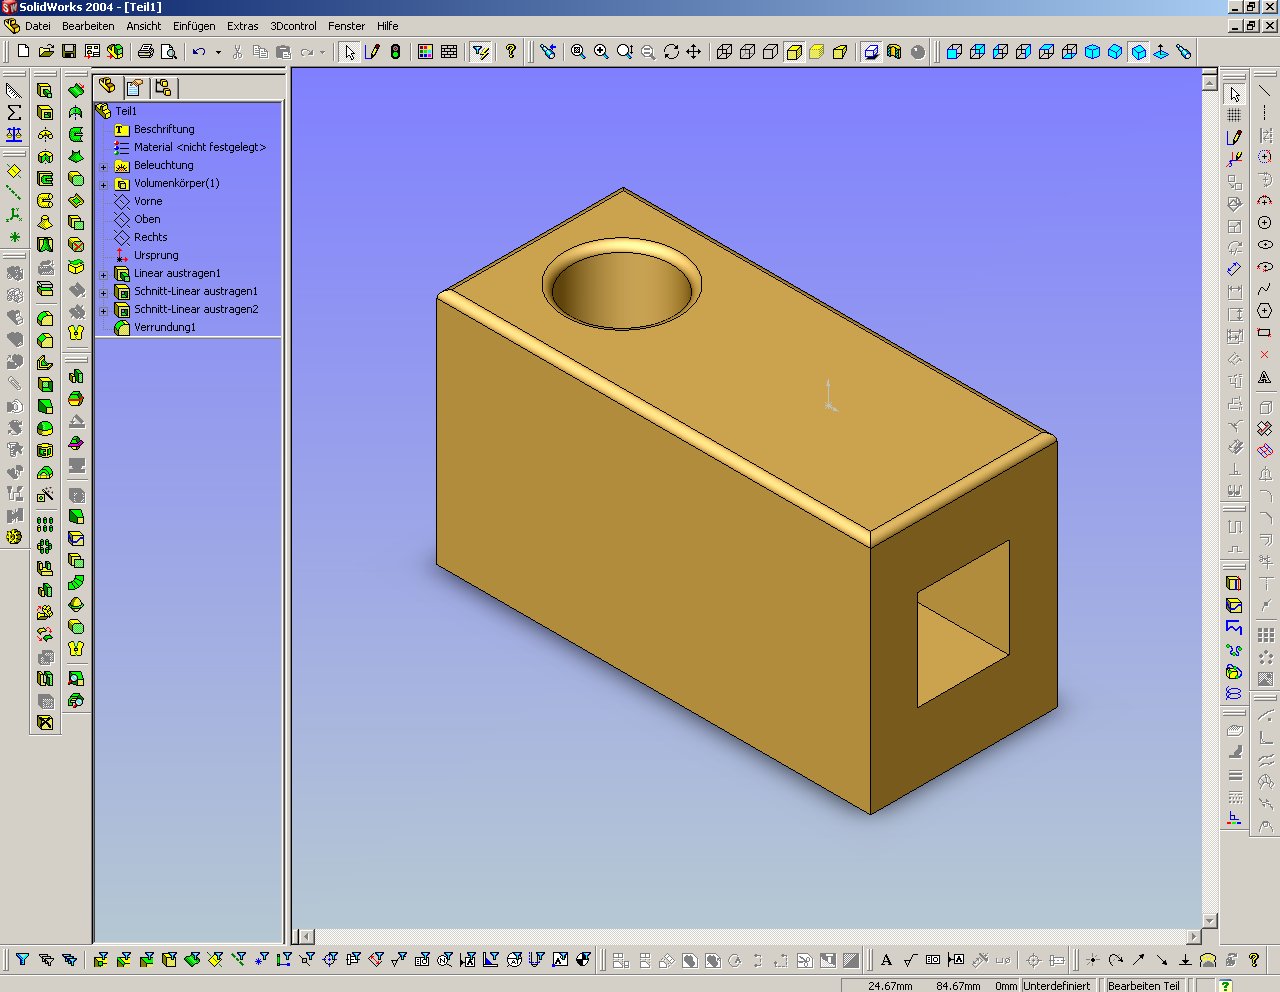Switch to Wireframe display mode

725,51
